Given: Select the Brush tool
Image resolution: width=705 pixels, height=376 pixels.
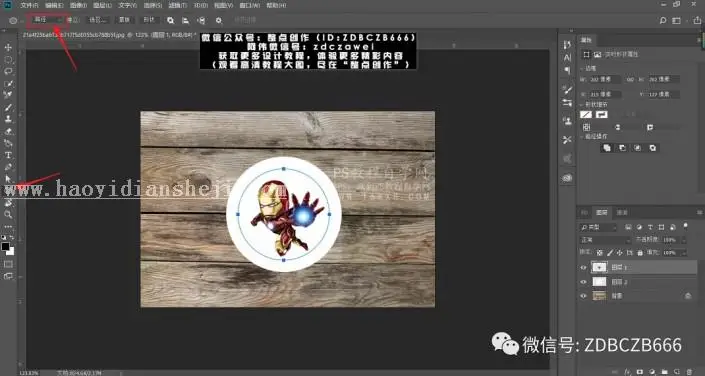Looking at the screenshot, I should point(8,107).
